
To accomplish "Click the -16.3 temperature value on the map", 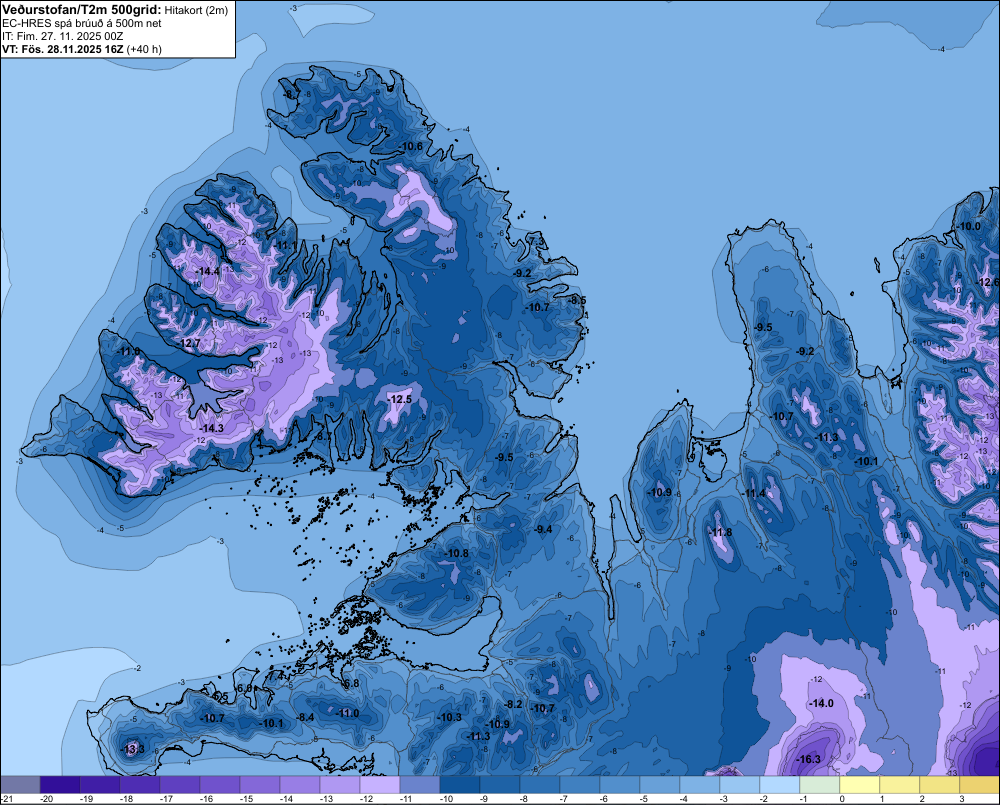I will pyautogui.click(x=809, y=759).
